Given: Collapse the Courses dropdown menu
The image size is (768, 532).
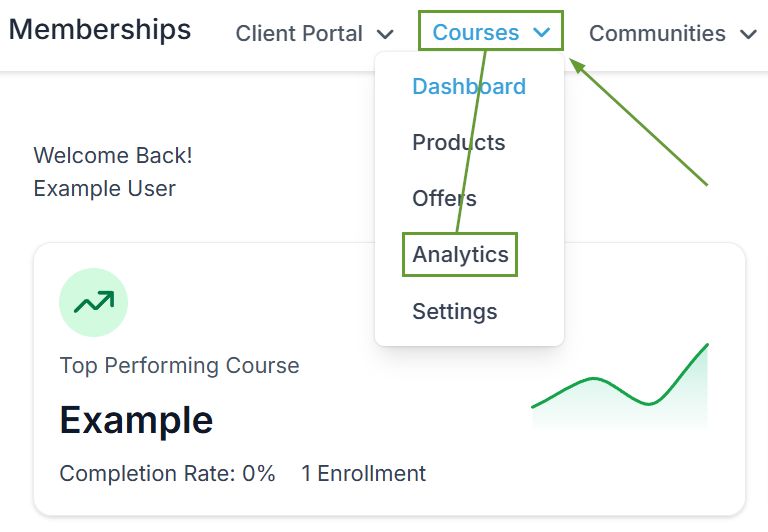Looking at the screenshot, I should click(x=491, y=32).
